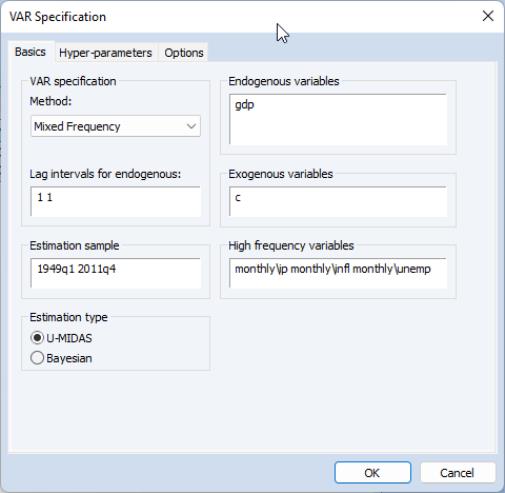The image size is (505, 493).
Task: Click the VAR Specification title bar
Action: (233, 17)
